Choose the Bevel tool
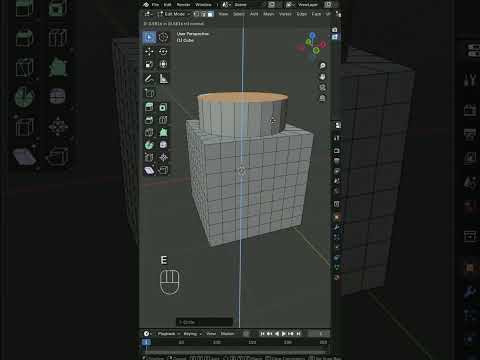Viewport: 480px width, 360px height. [149, 120]
